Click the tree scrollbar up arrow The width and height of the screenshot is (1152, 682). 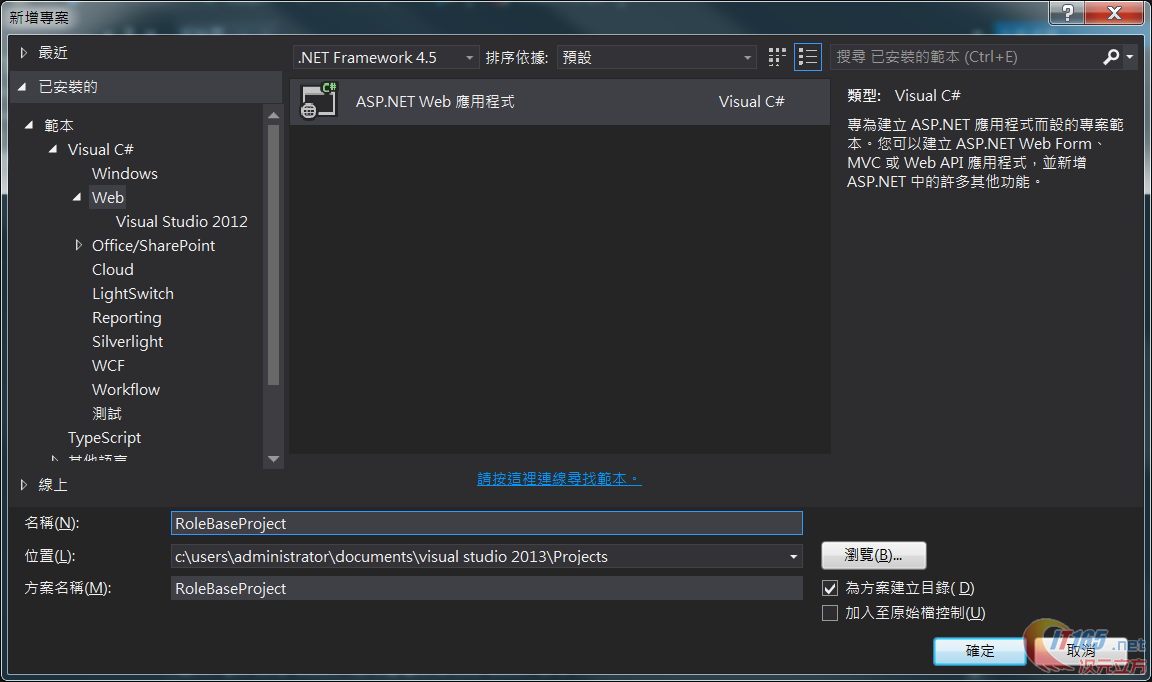point(273,115)
